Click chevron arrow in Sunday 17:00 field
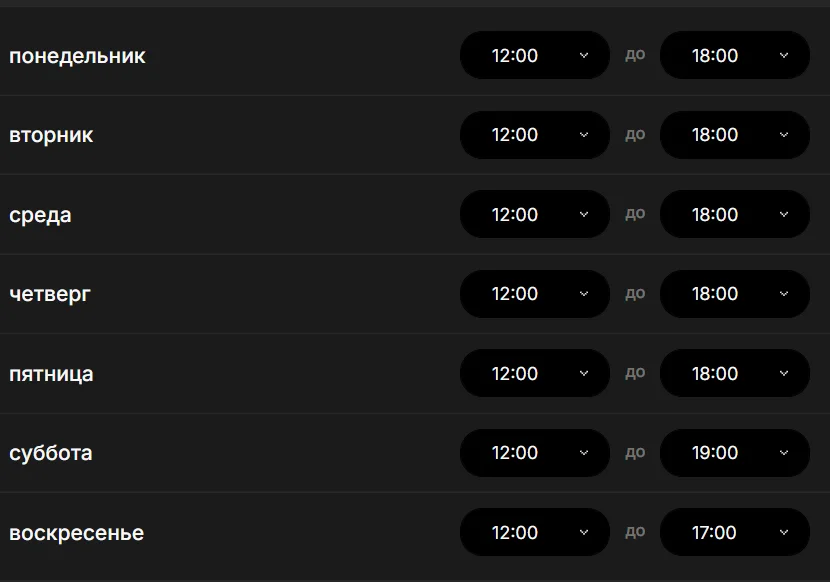This screenshot has height=582, width=830. (x=784, y=532)
